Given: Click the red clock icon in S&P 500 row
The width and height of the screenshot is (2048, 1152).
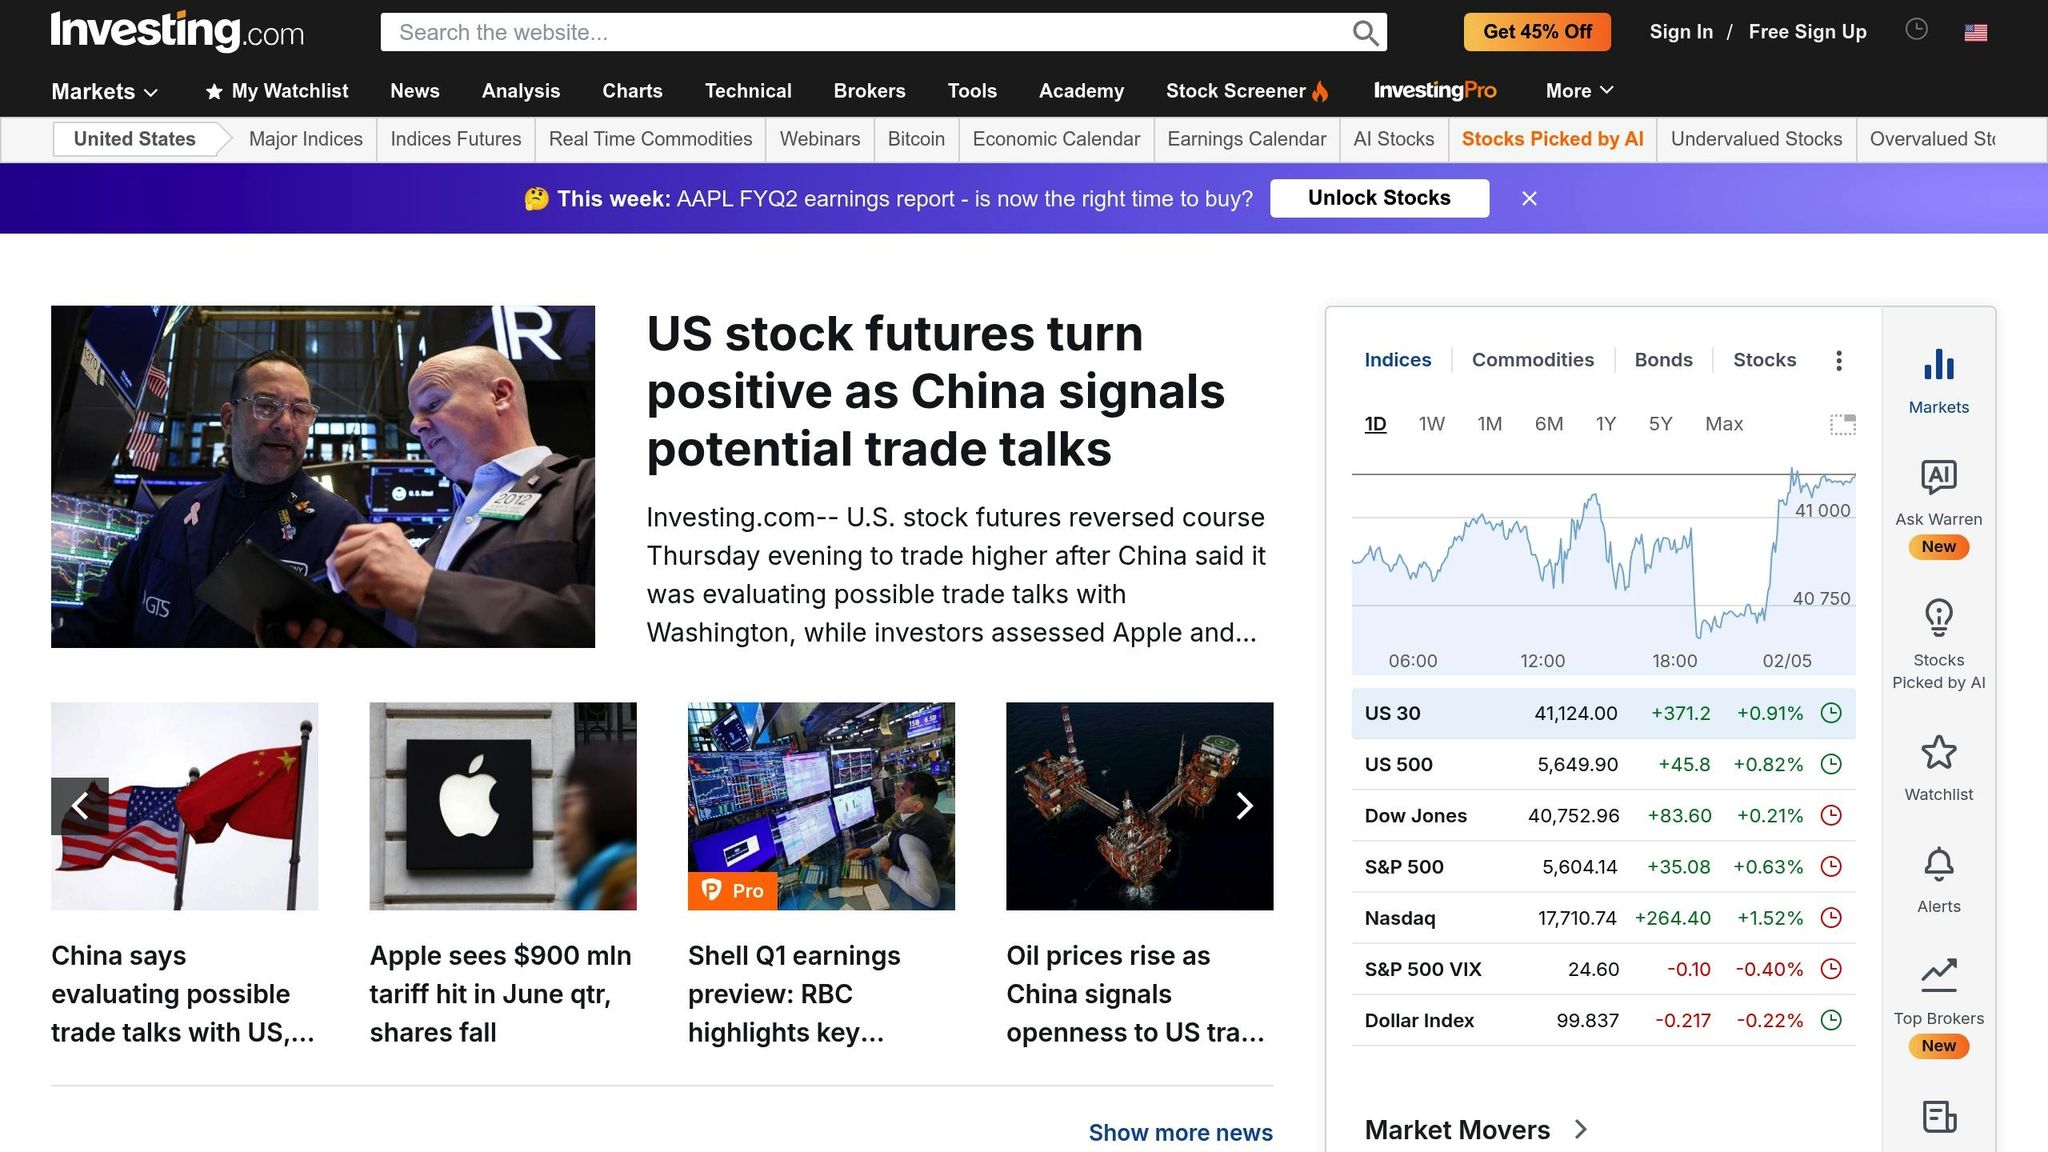Looking at the screenshot, I should [x=1831, y=866].
